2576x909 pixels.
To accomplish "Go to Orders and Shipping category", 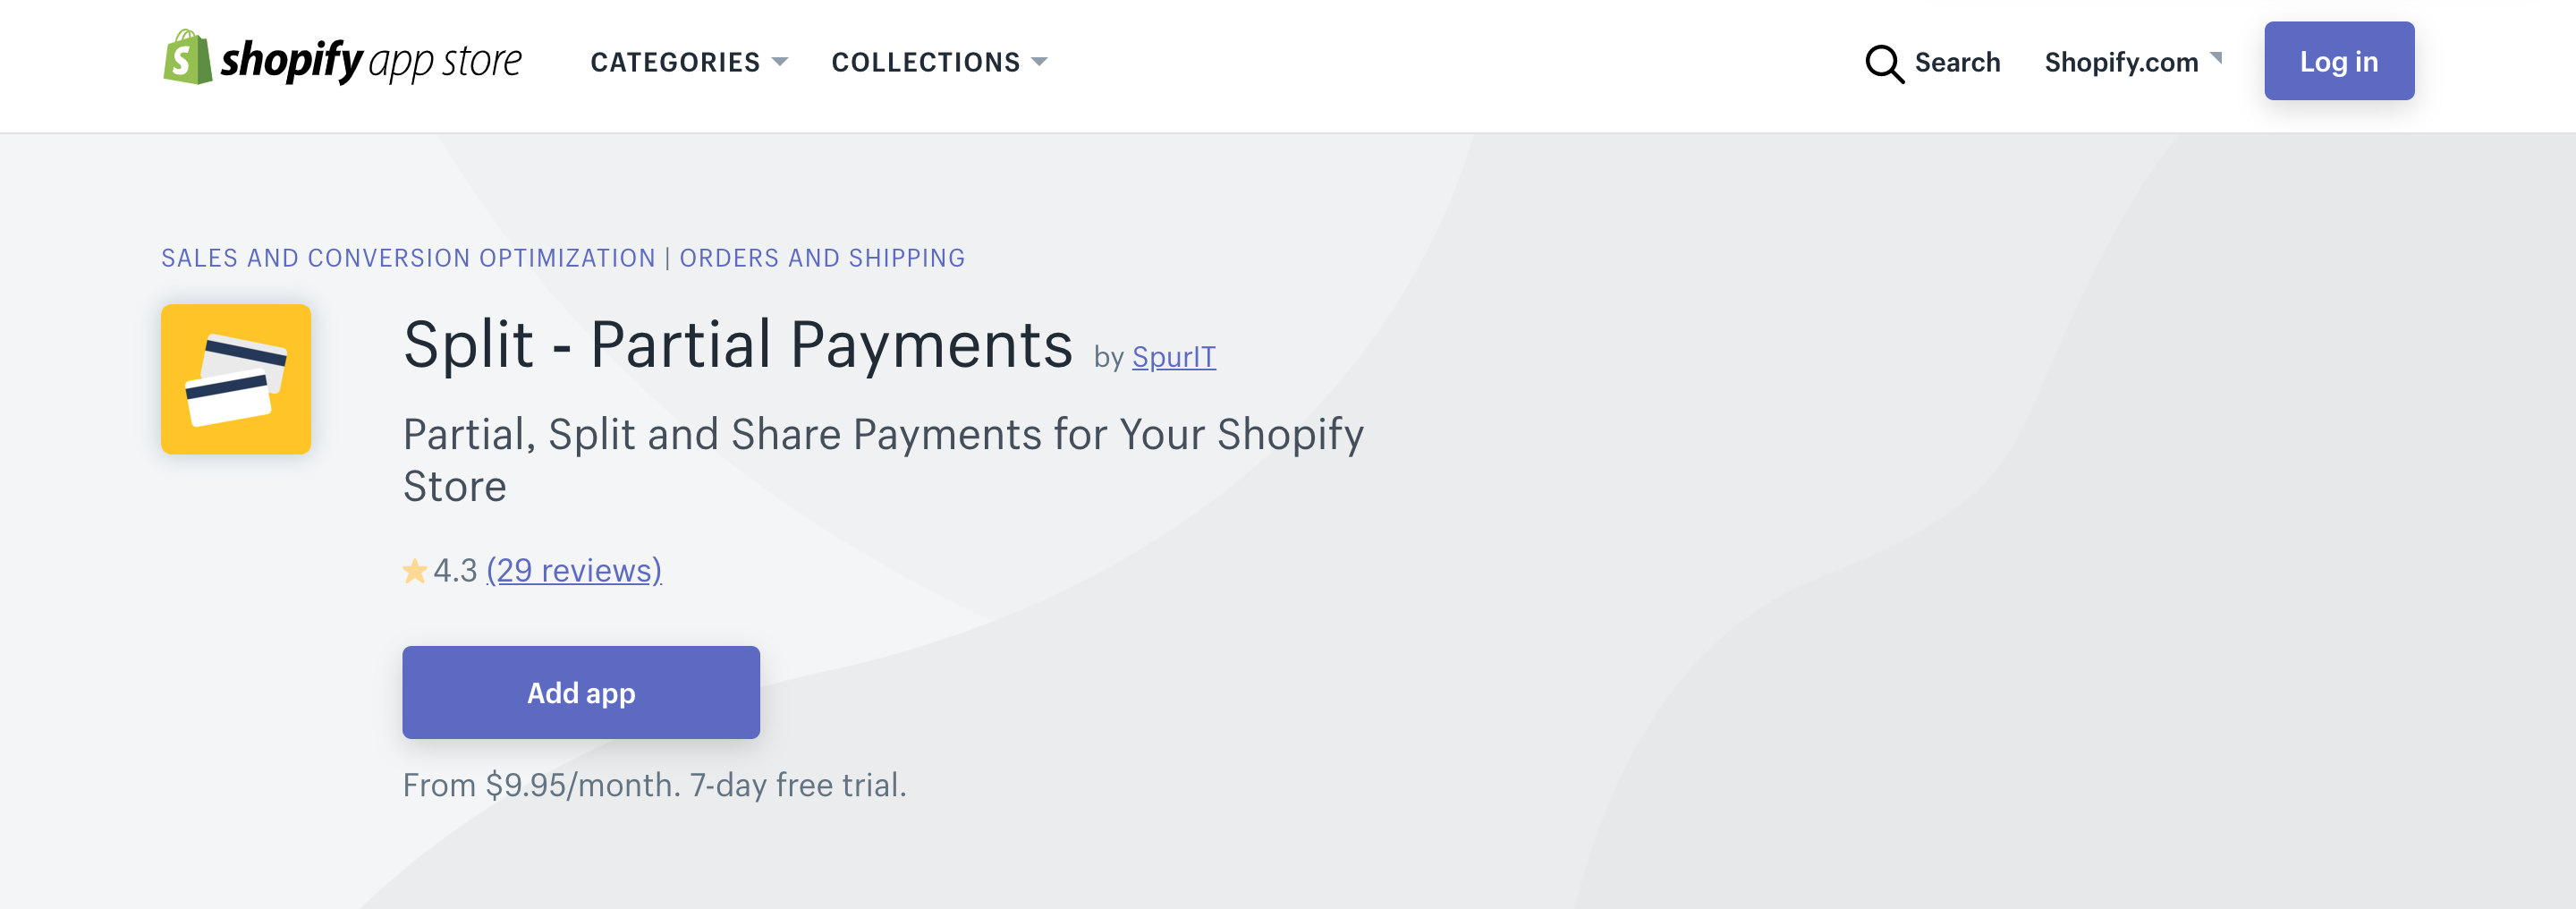I will click(822, 258).
